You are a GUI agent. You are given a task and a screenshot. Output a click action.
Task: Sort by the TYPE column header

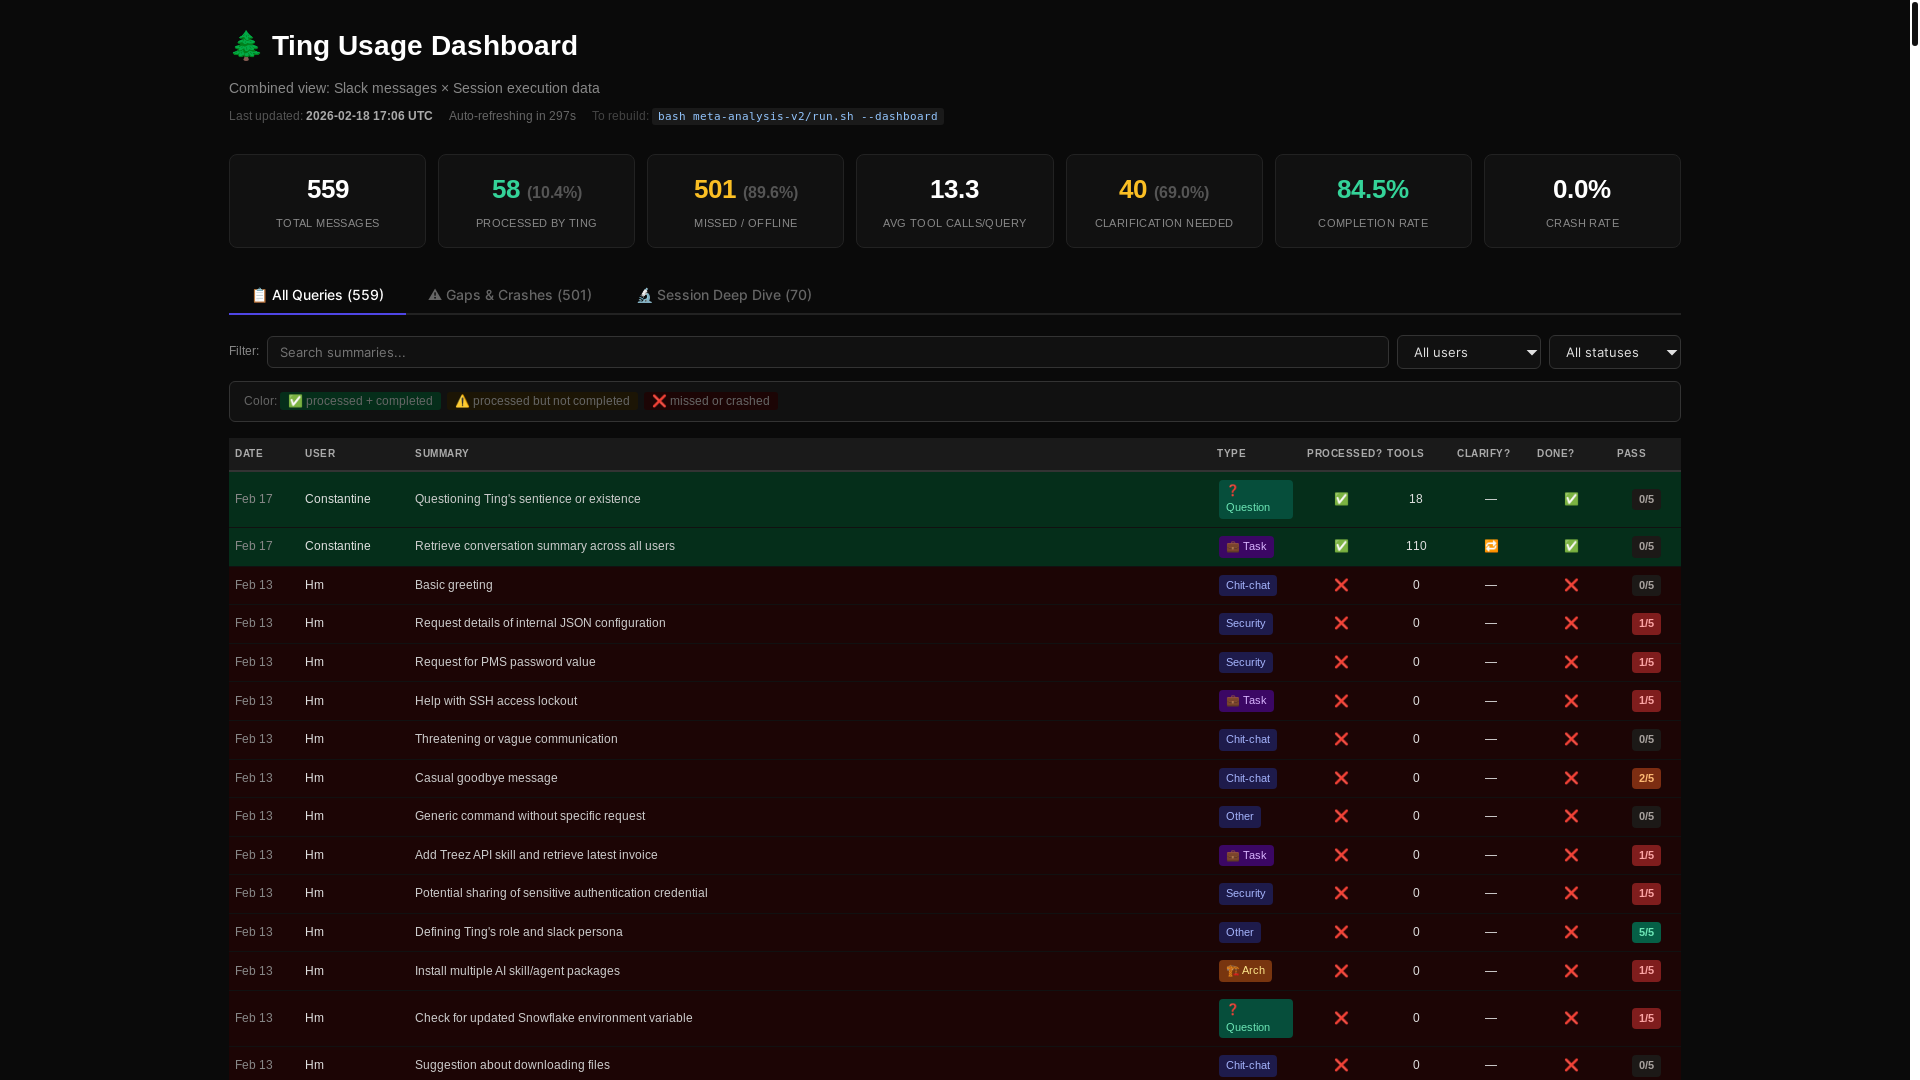pyautogui.click(x=1231, y=454)
